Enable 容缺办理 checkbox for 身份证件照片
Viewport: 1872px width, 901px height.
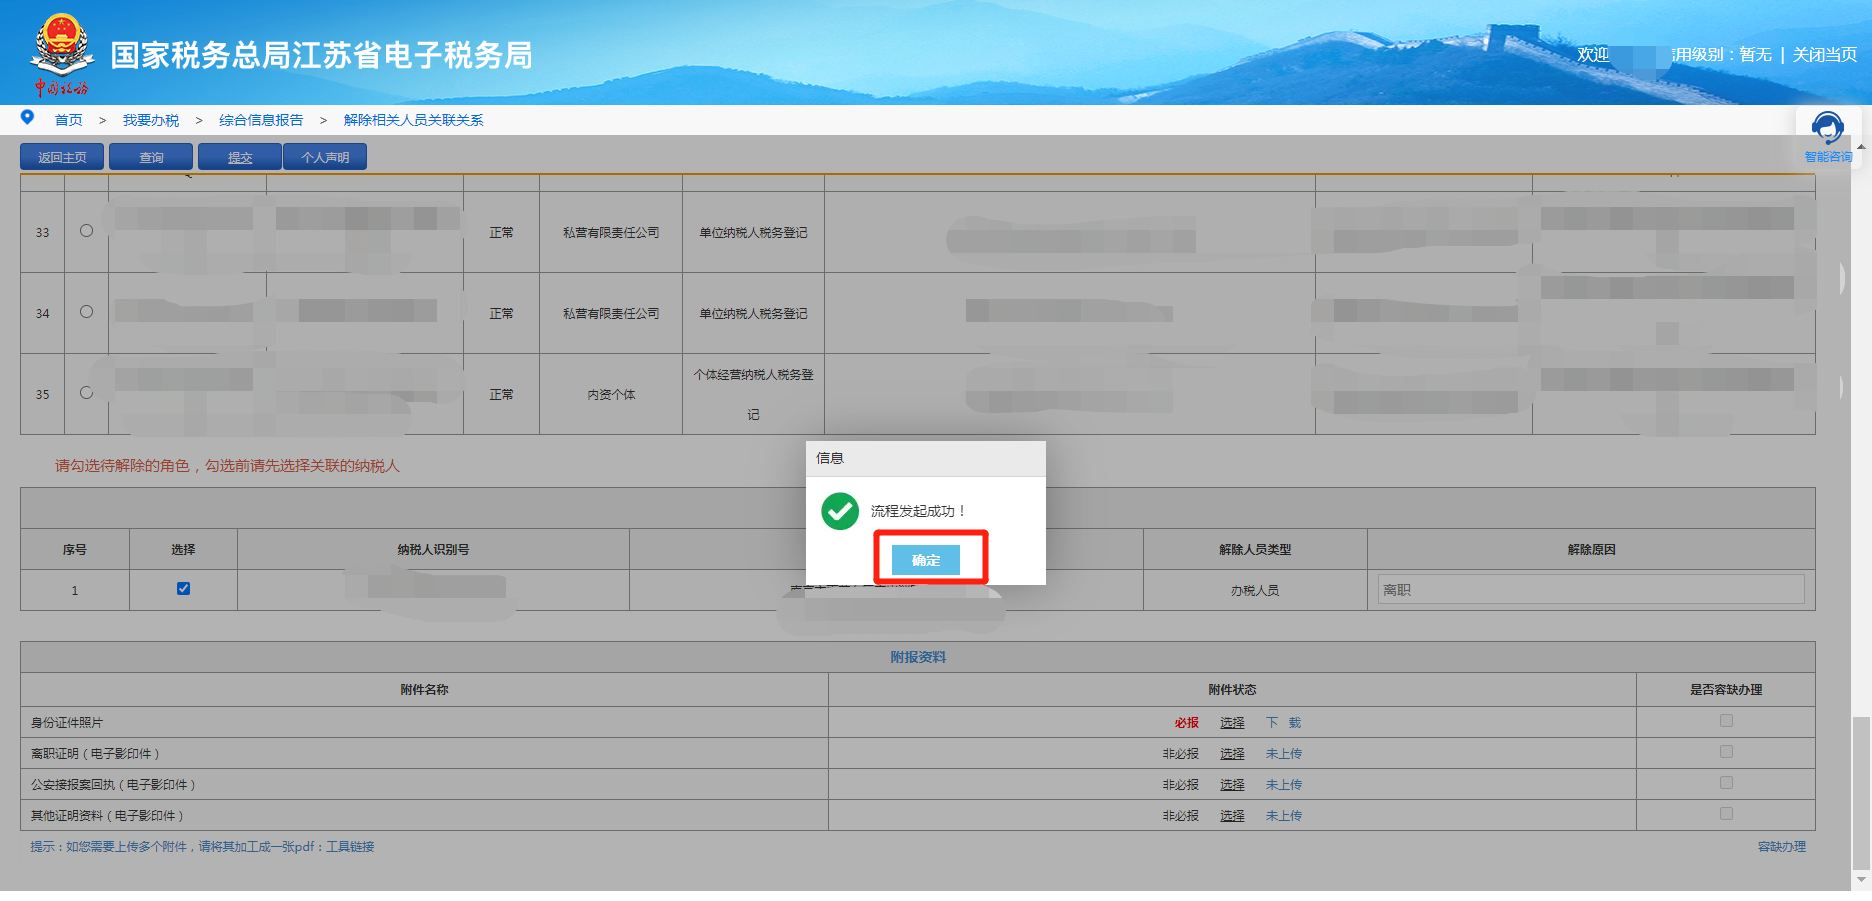coord(1725,721)
